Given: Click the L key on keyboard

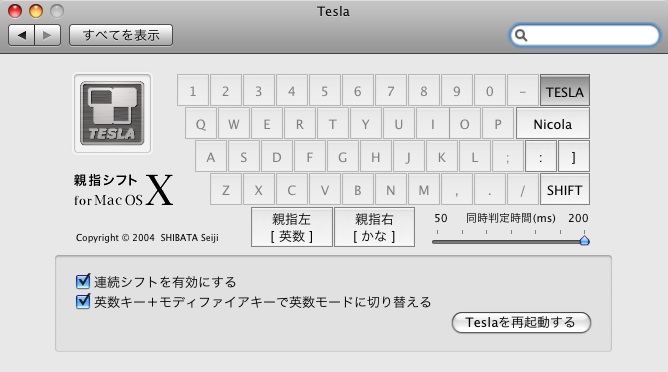Looking at the screenshot, I should (475, 157).
